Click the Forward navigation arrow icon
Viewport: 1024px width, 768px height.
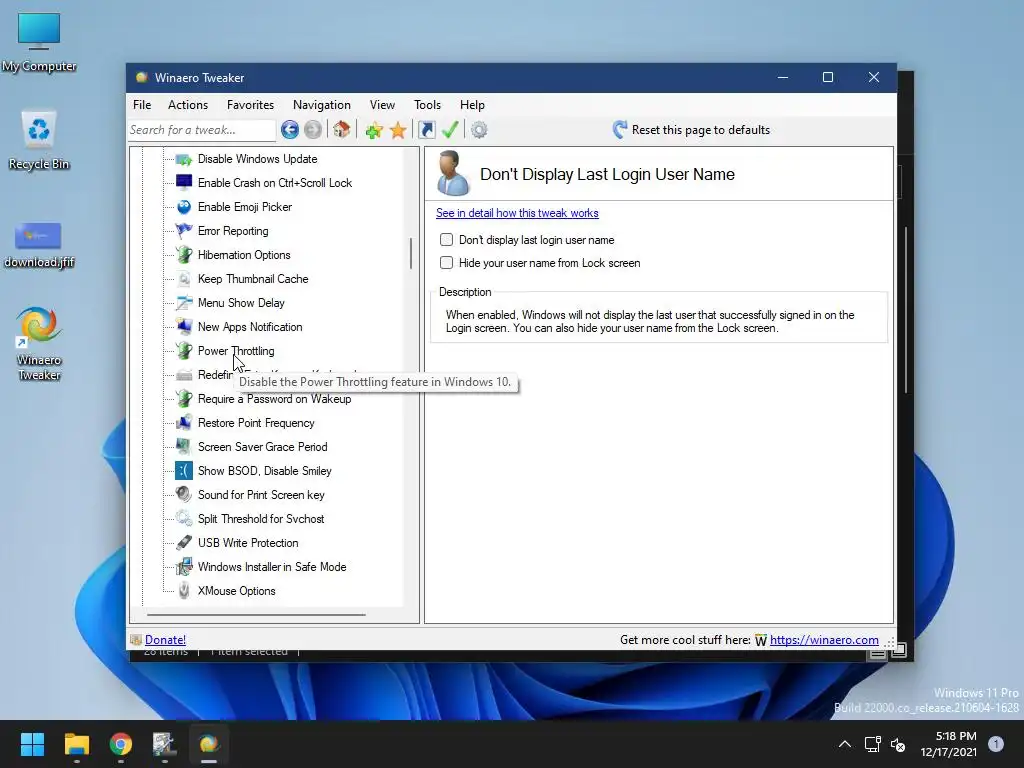pyautogui.click(x=313, y=130)
